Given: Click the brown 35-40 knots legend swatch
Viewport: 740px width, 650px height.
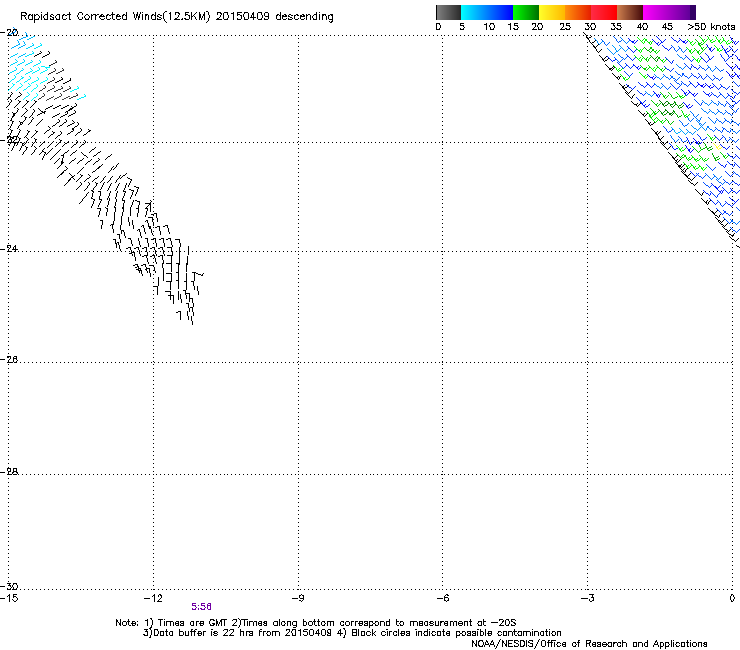Looking at the screenshot, I should (630, 12).
